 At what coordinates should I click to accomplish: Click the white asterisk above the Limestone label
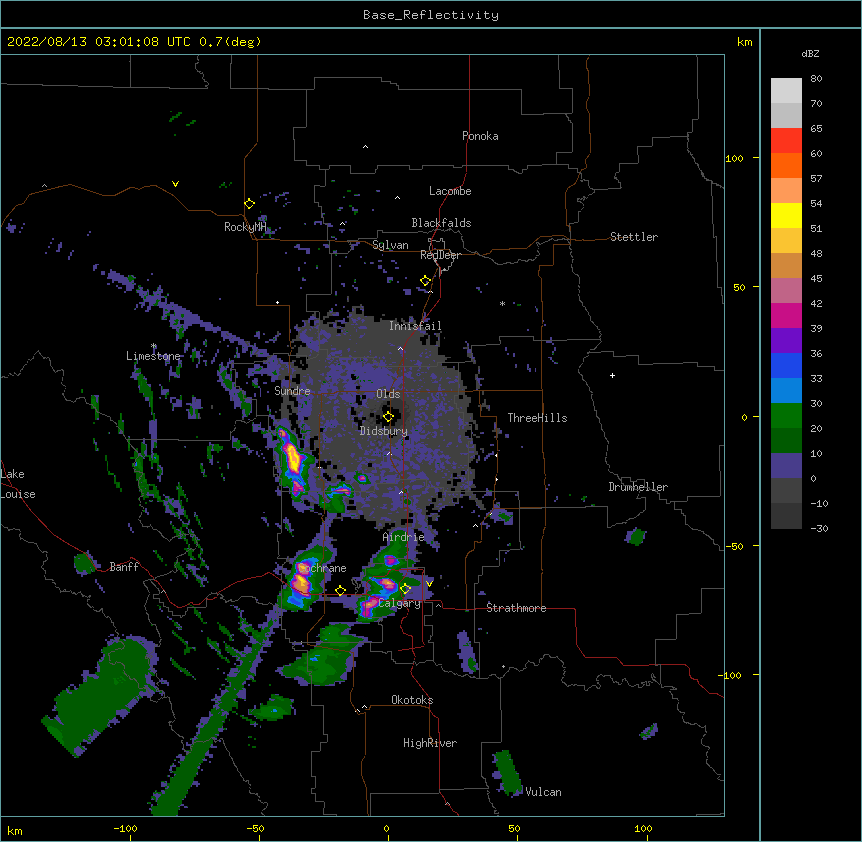click(154, 346)
